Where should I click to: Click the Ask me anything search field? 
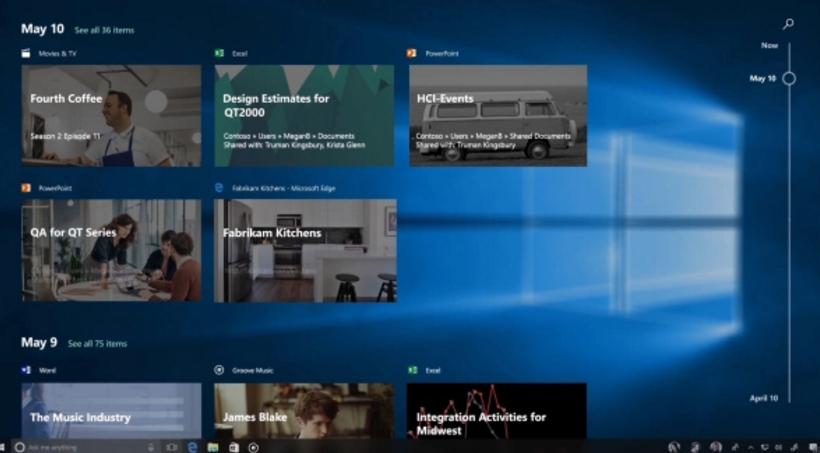click(84, 447)
